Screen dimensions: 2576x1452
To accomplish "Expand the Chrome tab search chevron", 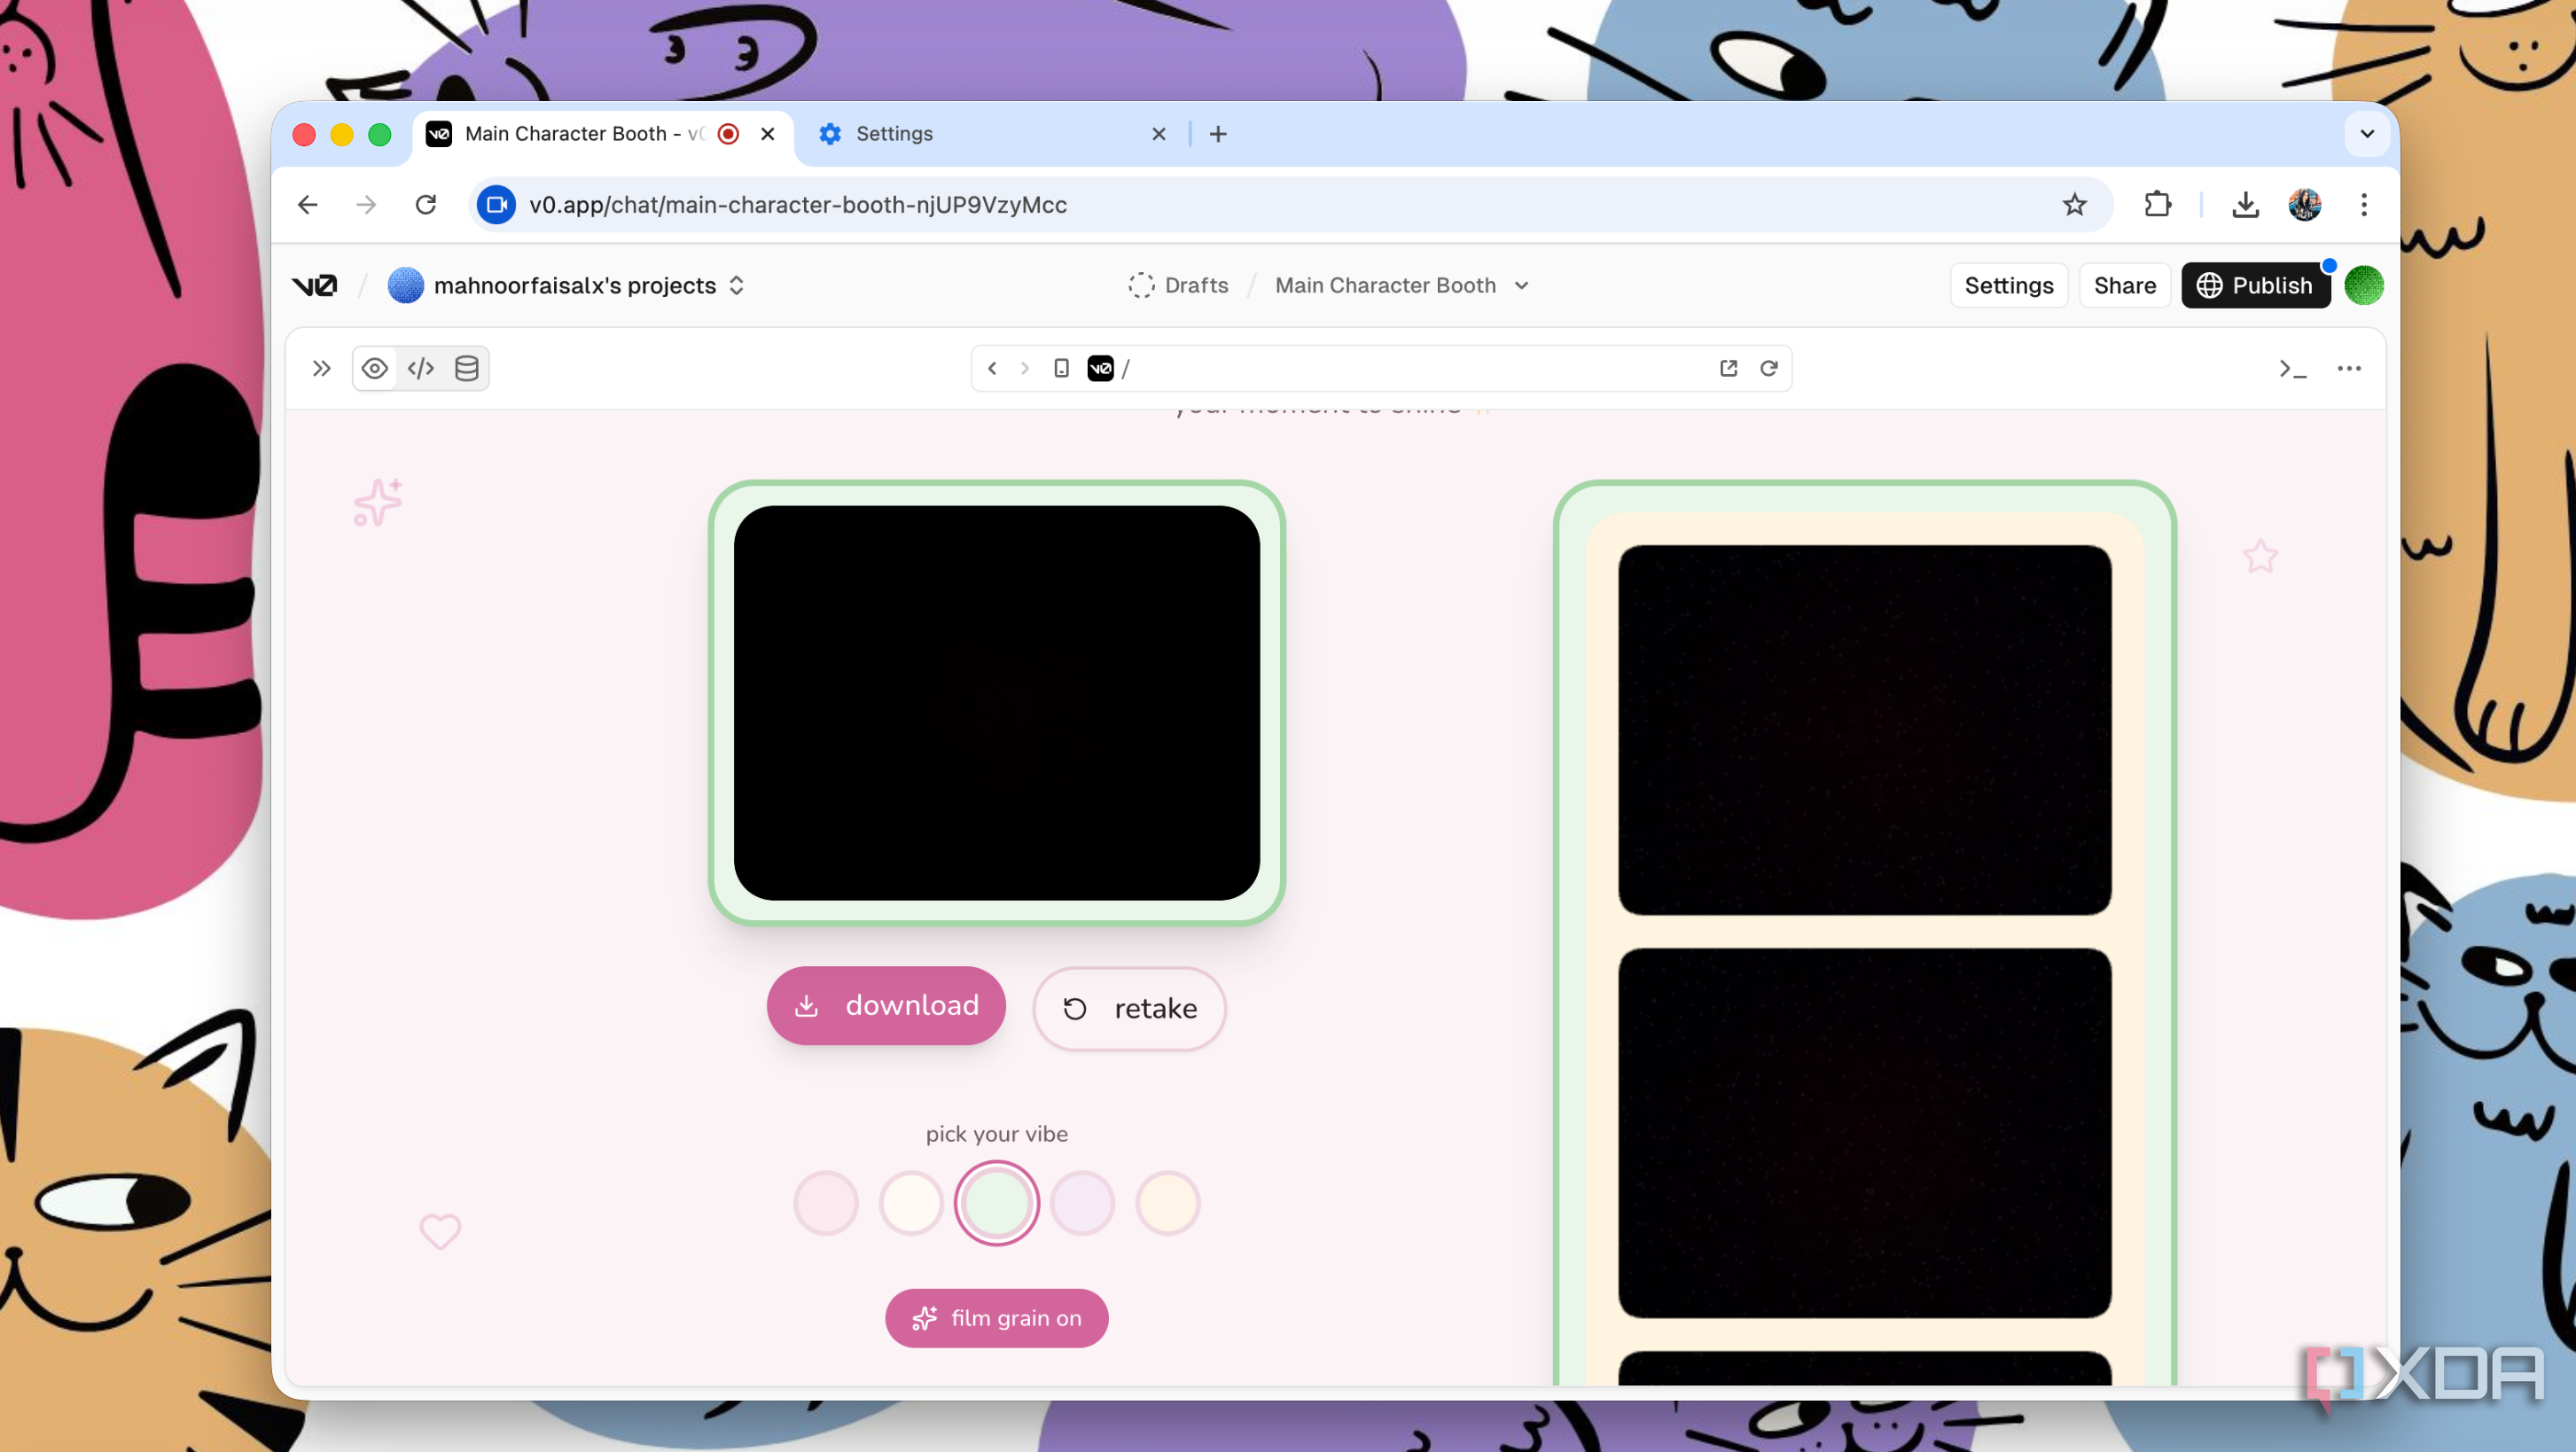I will tap(2367, 134).
